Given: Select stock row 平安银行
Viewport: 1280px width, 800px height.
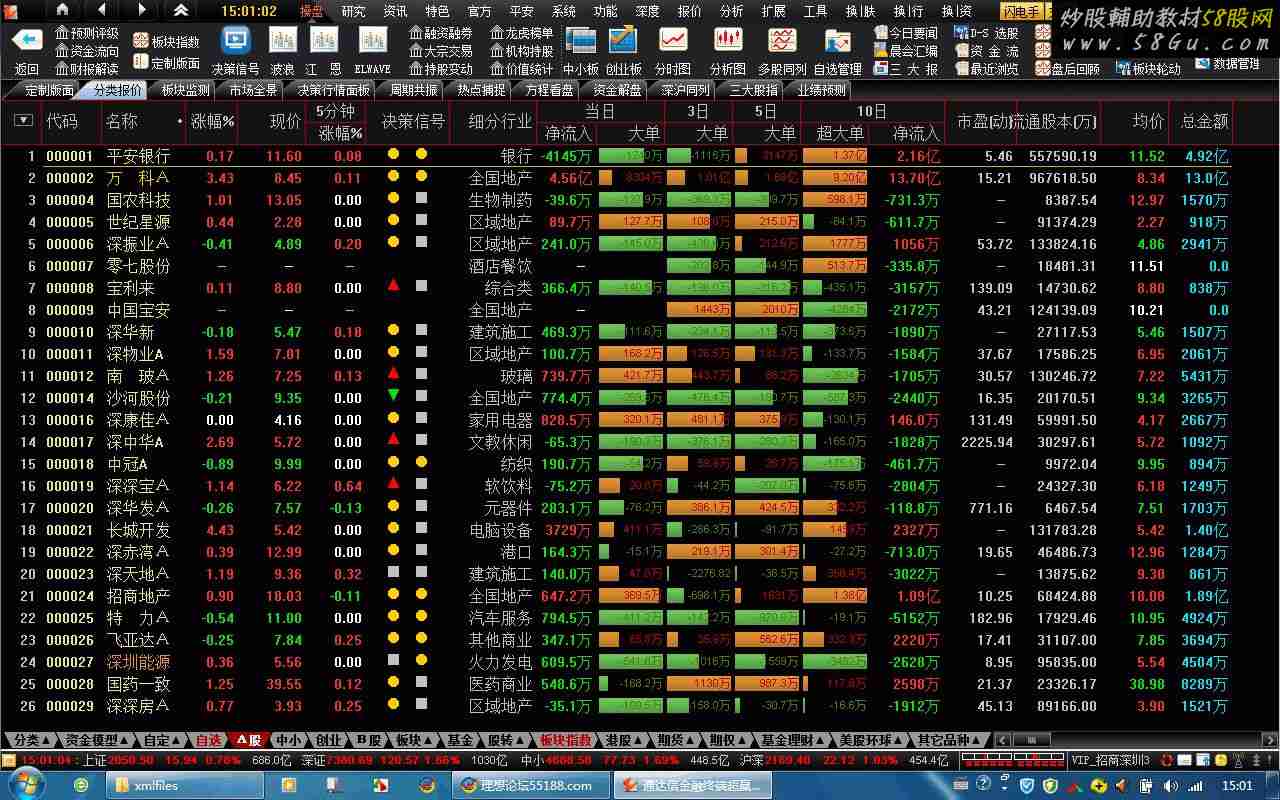Looking at the screenshot, I should (x=616, y=156).
